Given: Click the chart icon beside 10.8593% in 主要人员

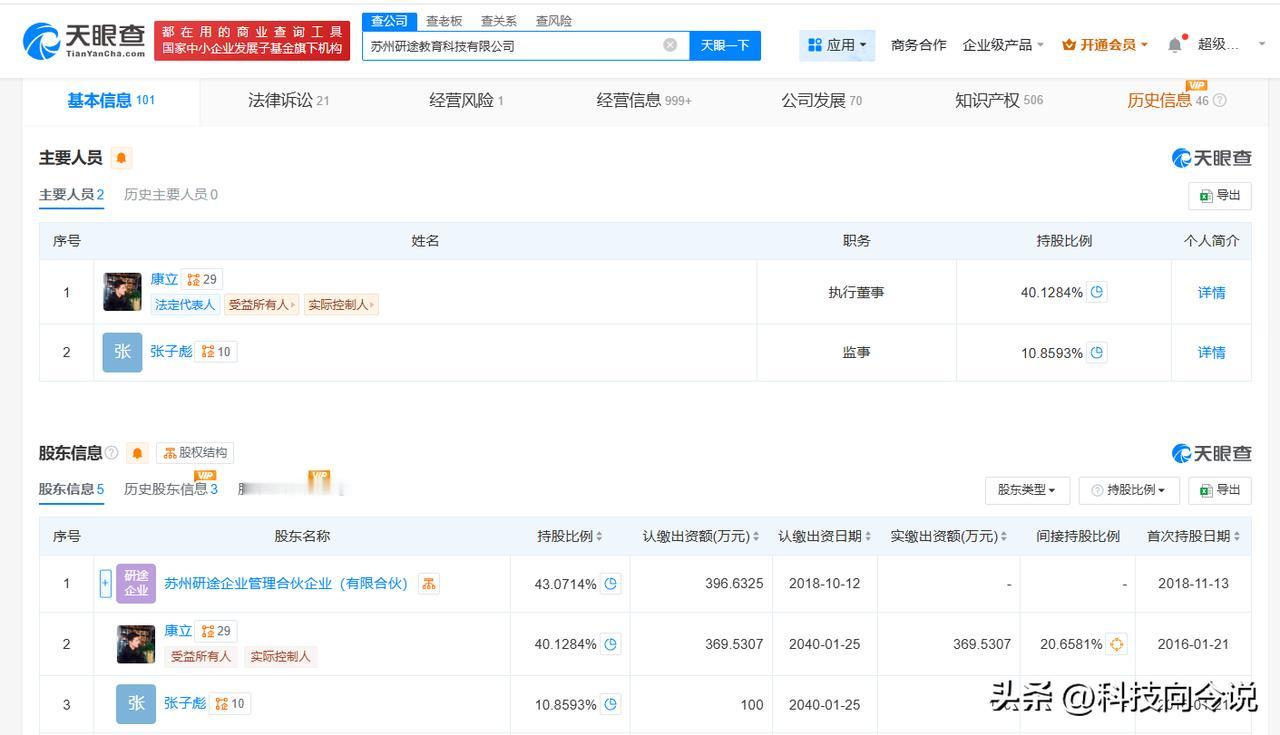Looking at the screenshot, I should pos(1097,352).
